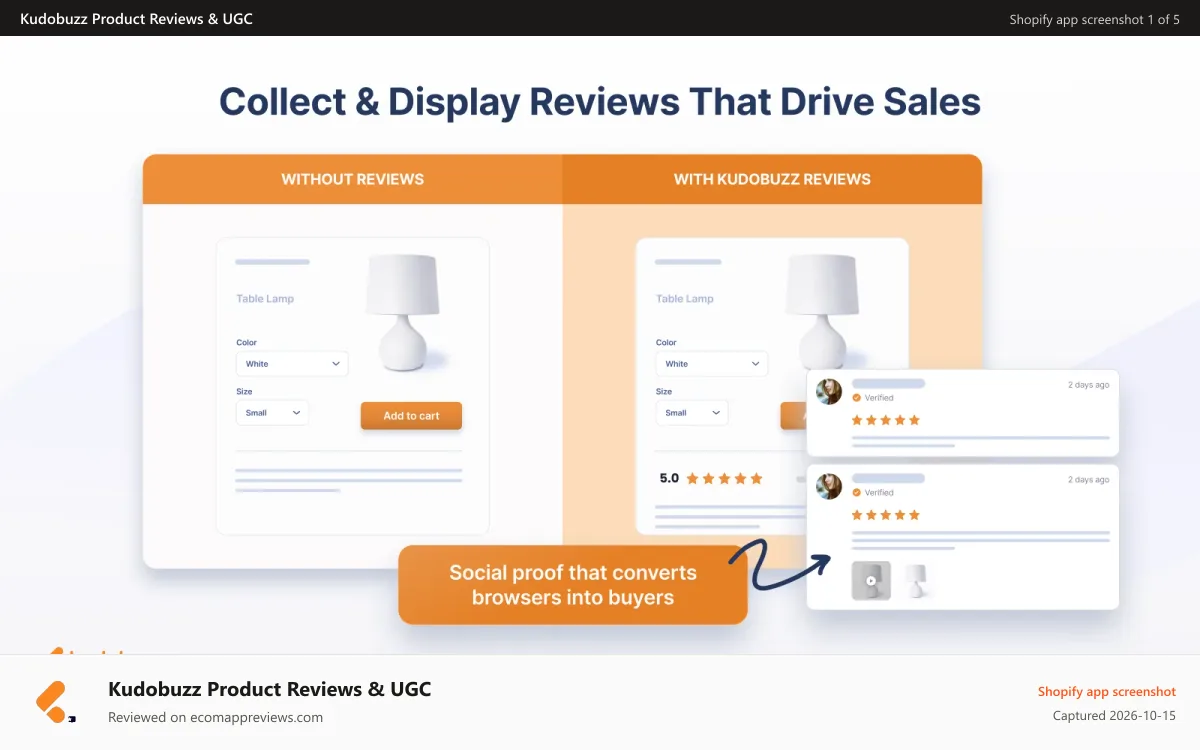Click the main heading Collect & Display Reviews
The height and width of the screenshot is (750, 1200).
[600, 102]
